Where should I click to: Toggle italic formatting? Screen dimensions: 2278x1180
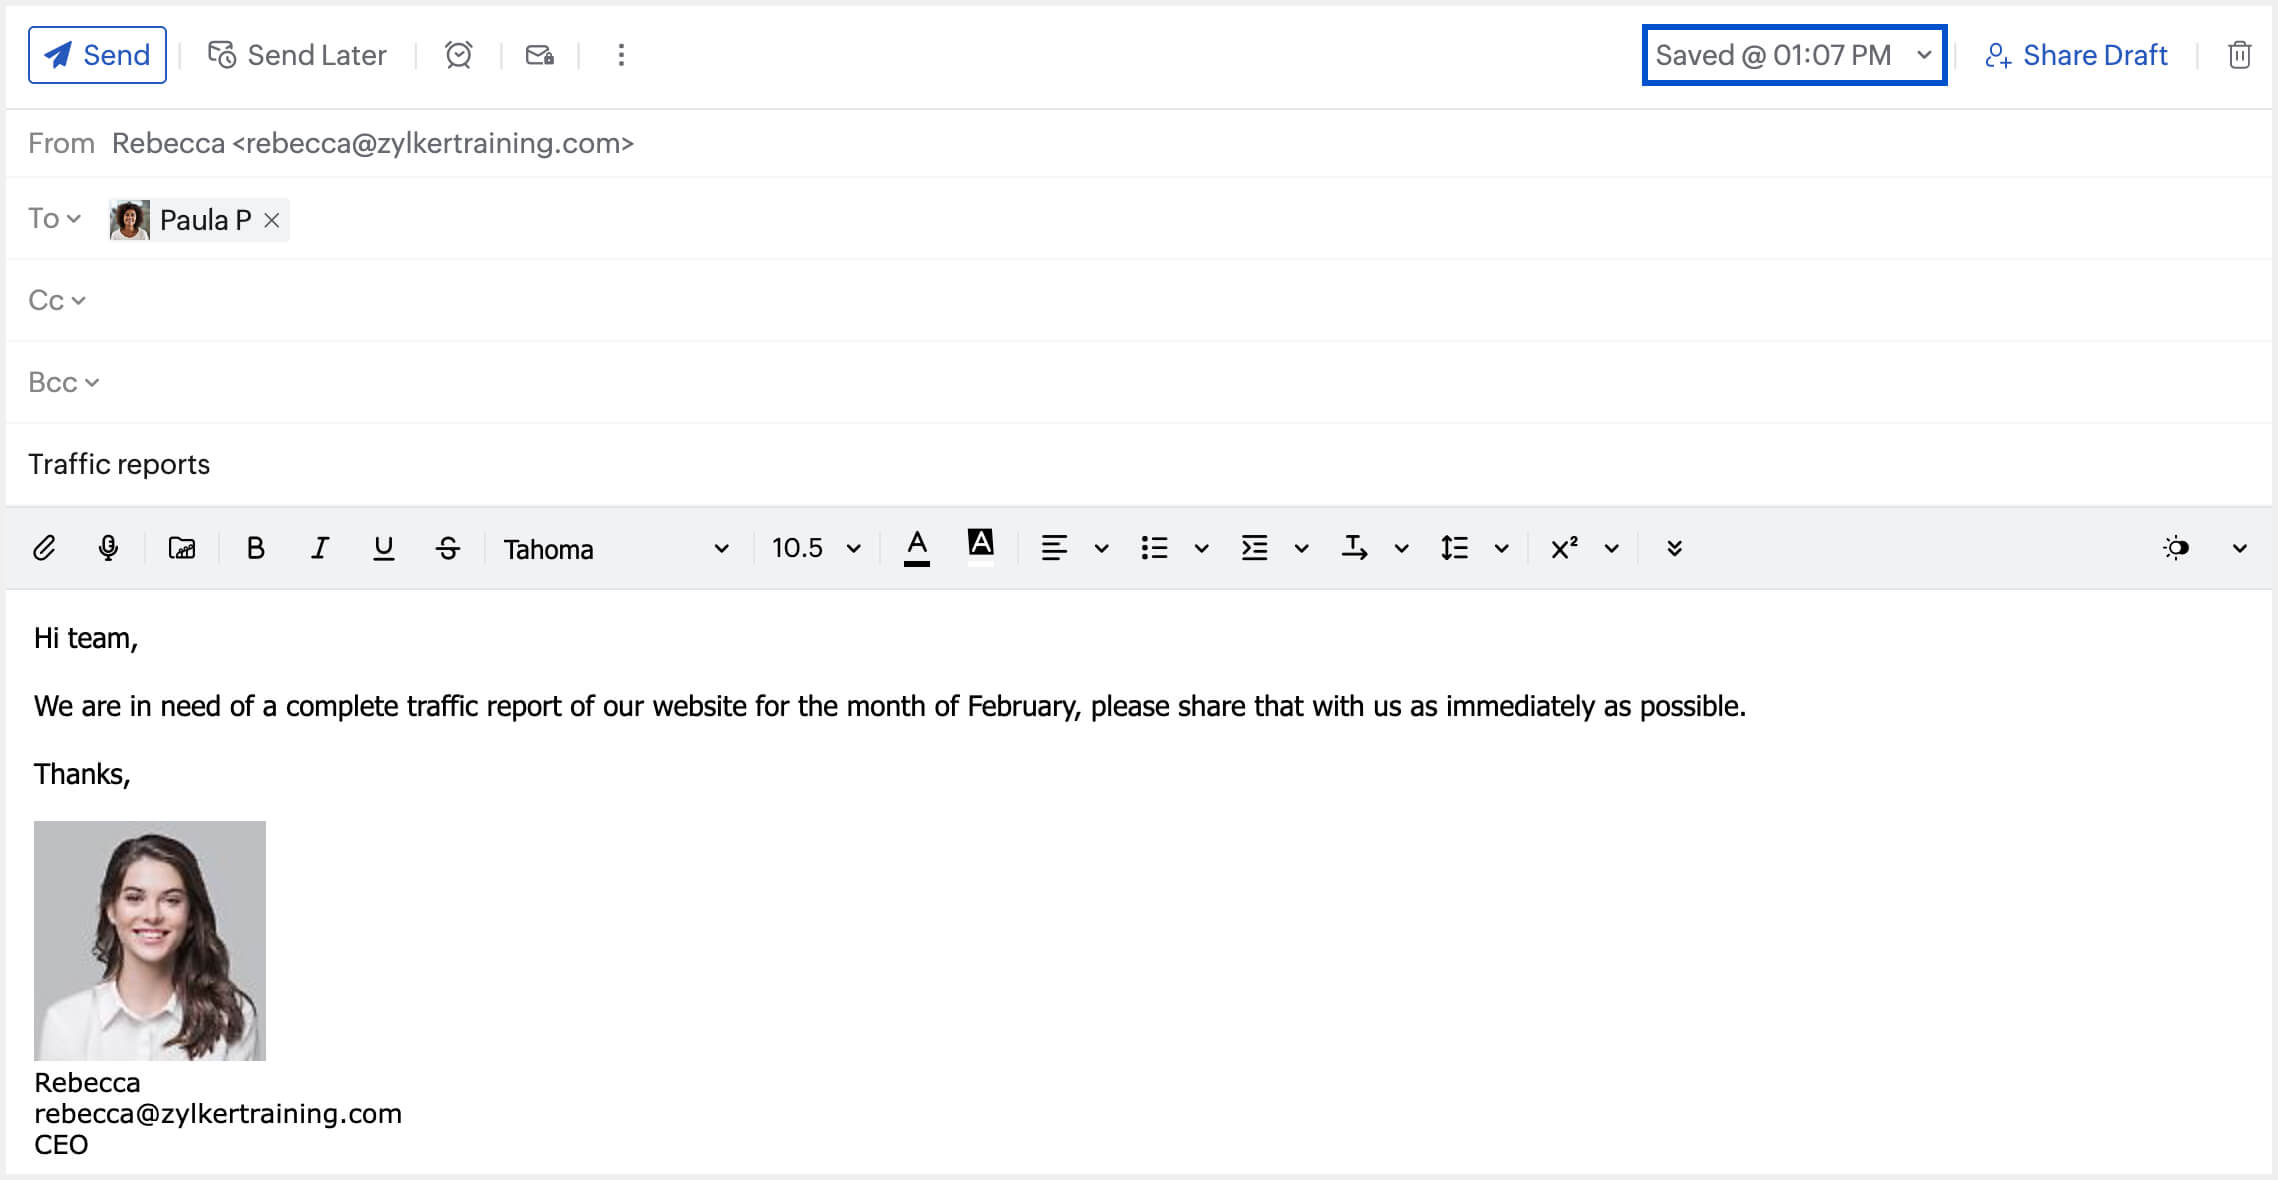point(319,548)
